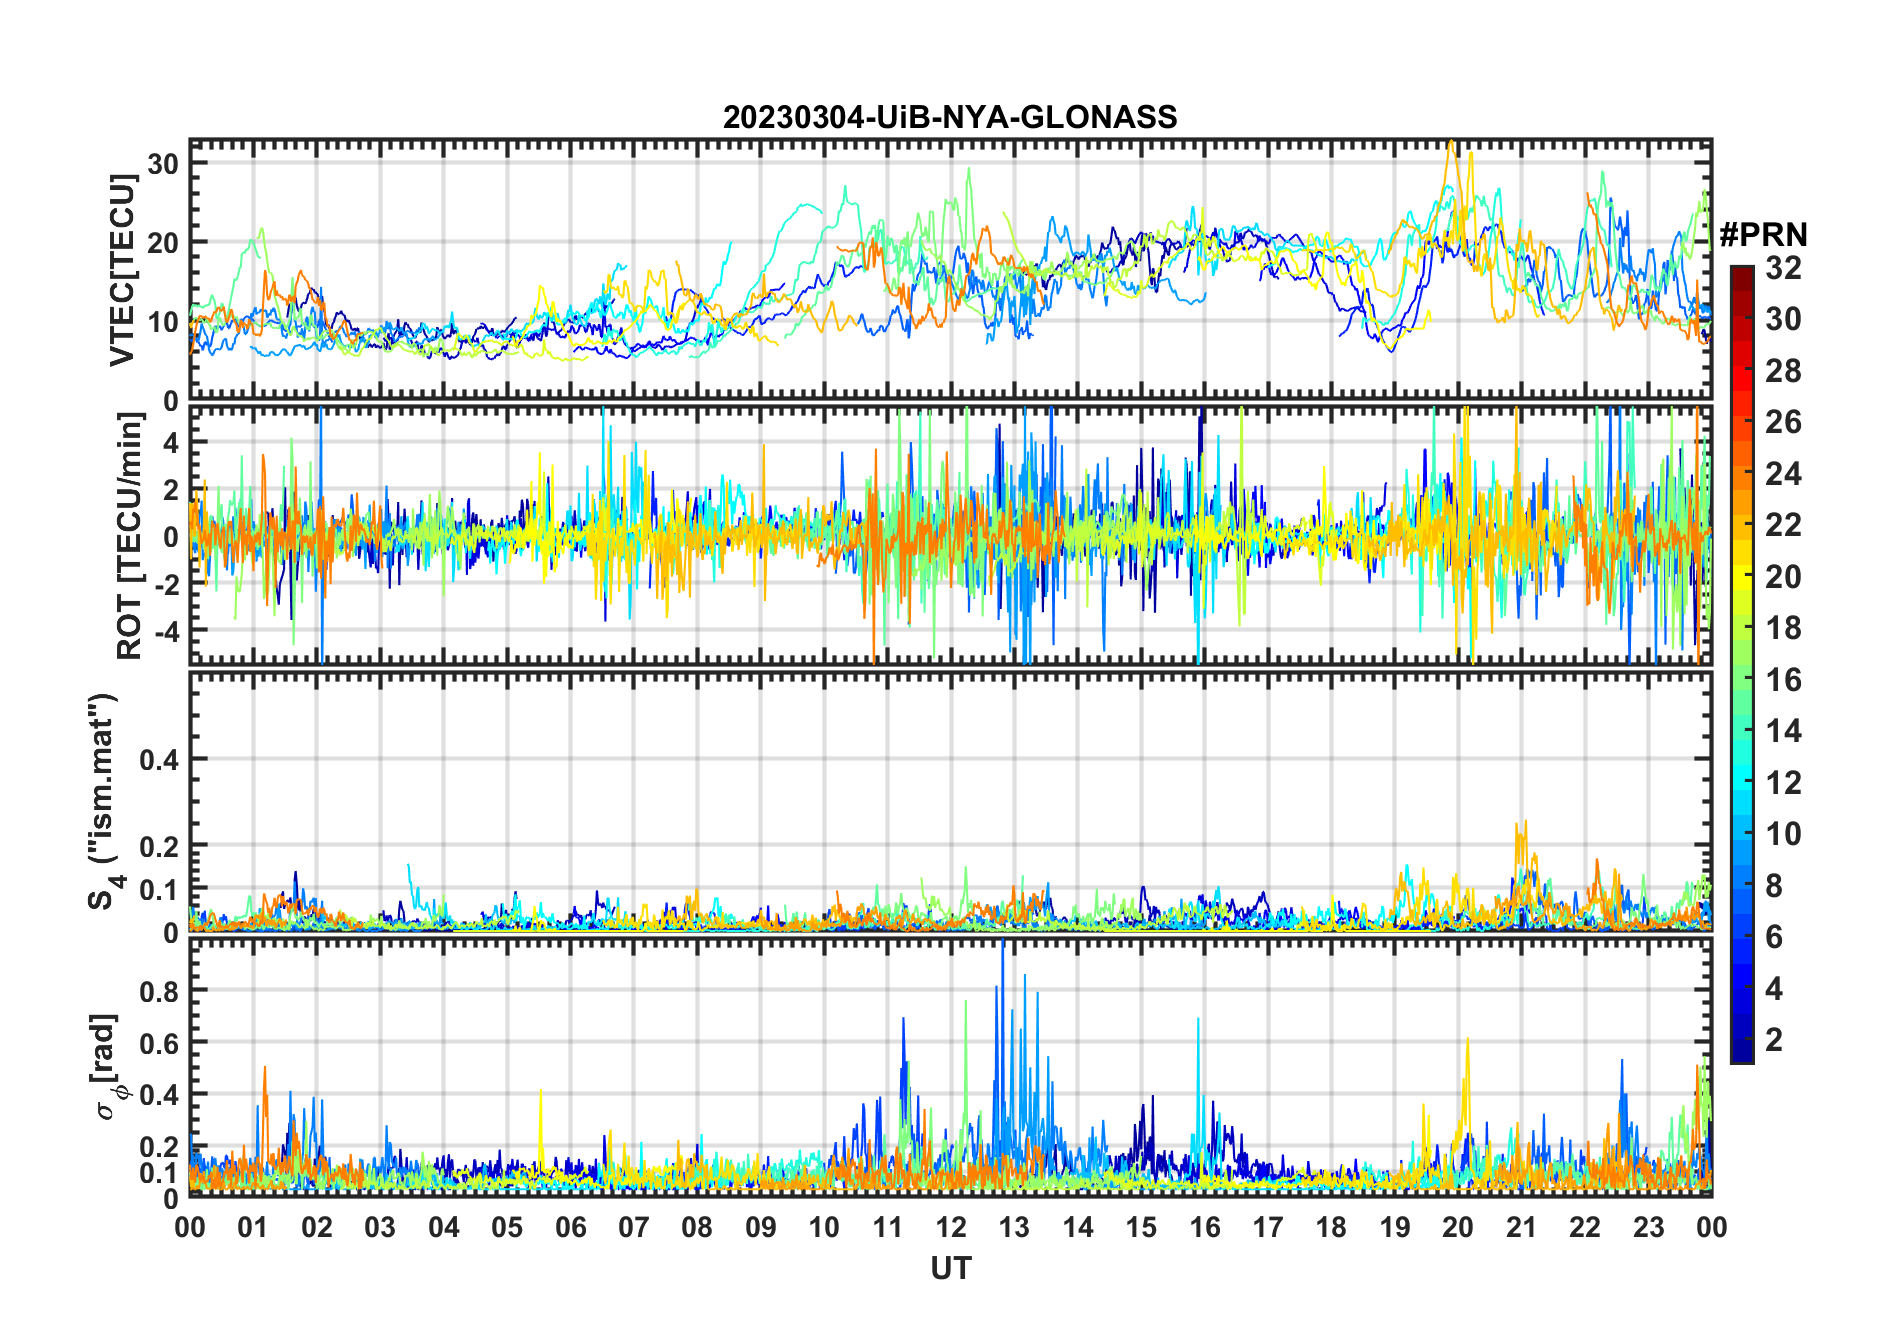Click the UT x-axis label
Viewport: 1902px width, 1330px height.
click(950, 1268)
